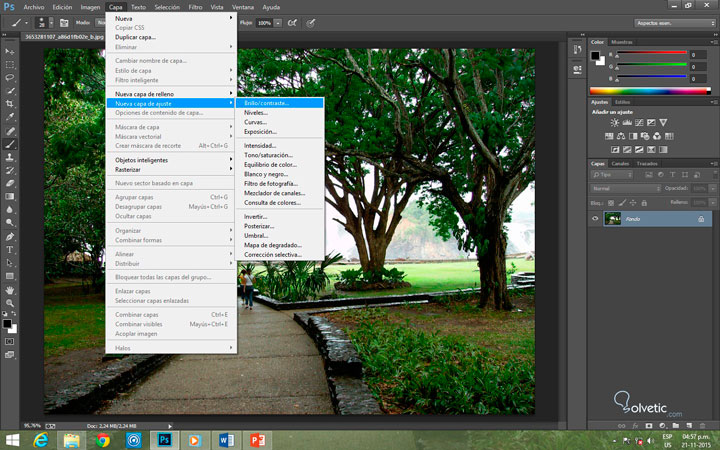The width and height of the screenshot is (720, 450).
Task: Select the Eraser tool
Action: pyautogui.click(x=10, y=183)
